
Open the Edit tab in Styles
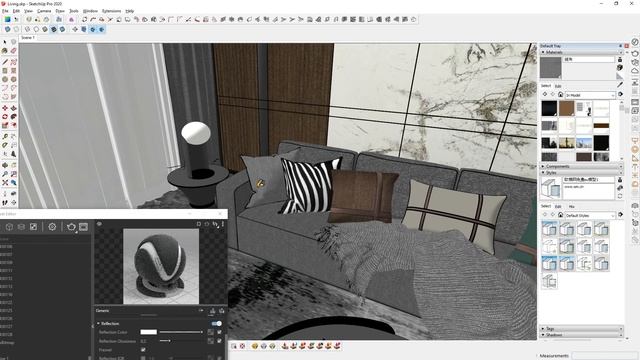coord(558,207)
